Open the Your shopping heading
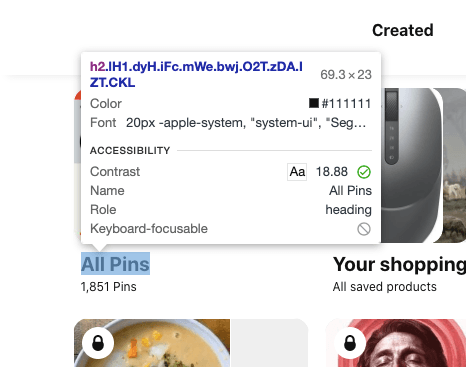 [x=399, y=264]
